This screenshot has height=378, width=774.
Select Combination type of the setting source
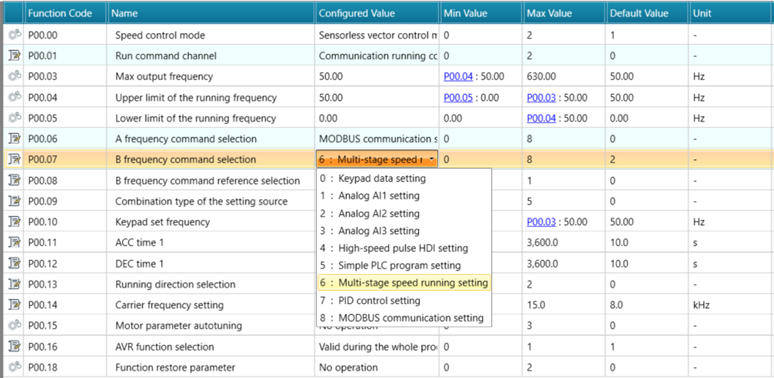tap(211, 201)
